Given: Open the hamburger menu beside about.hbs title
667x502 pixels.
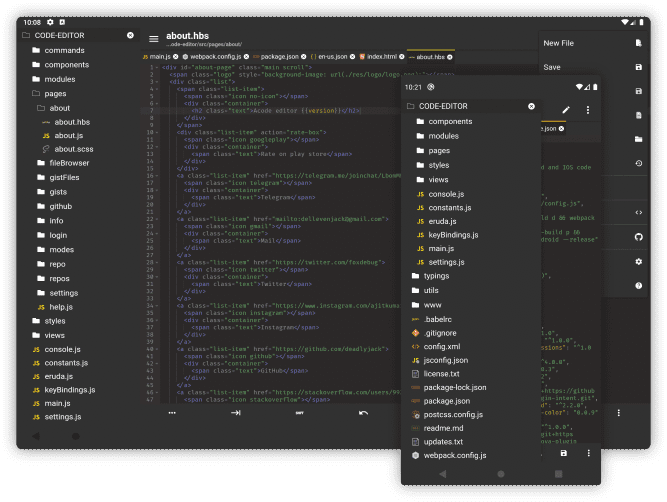Looking at the screenshot, I should [x=154, y=39].
